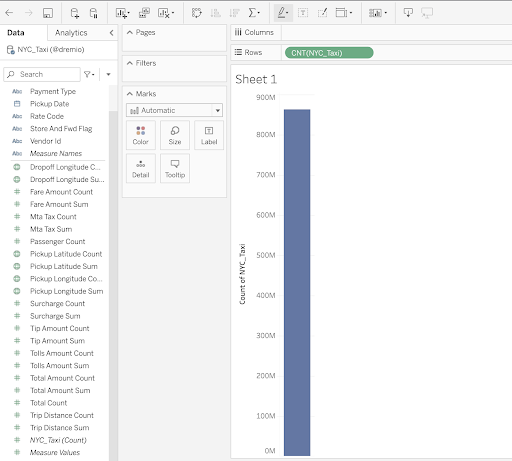Screen dimensions: 512x461
Task: Click the Label marks button
Action: tap(209, 135)
